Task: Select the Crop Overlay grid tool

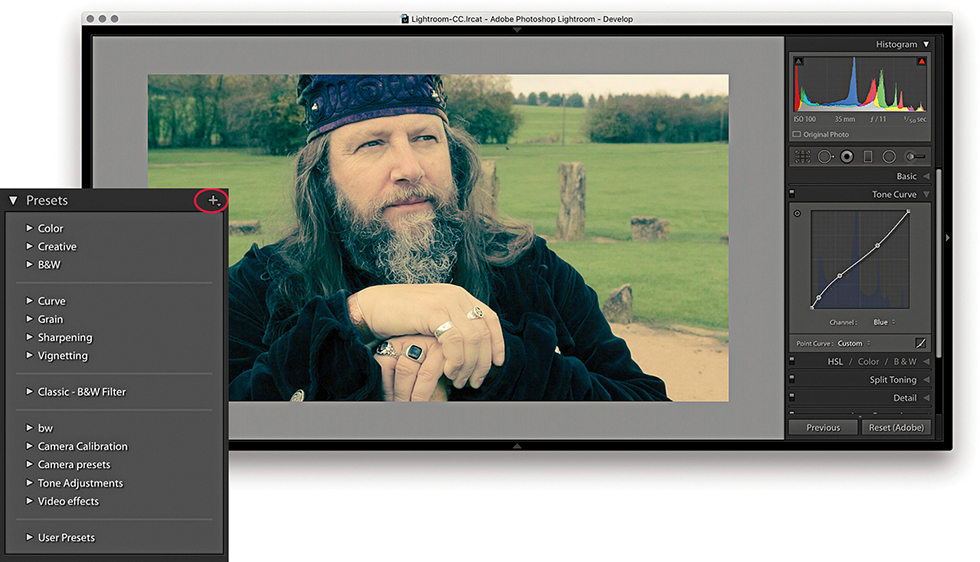Action: click(802, 157)
